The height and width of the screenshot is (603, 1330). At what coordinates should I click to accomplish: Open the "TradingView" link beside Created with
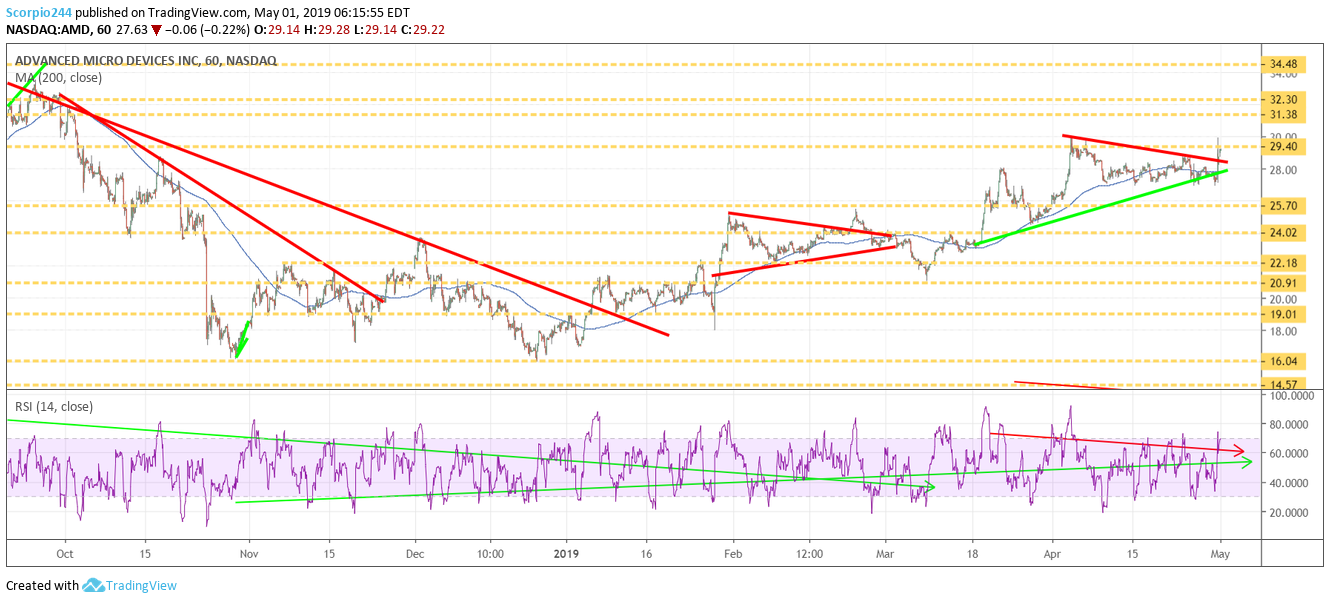(x=143, y=586)
